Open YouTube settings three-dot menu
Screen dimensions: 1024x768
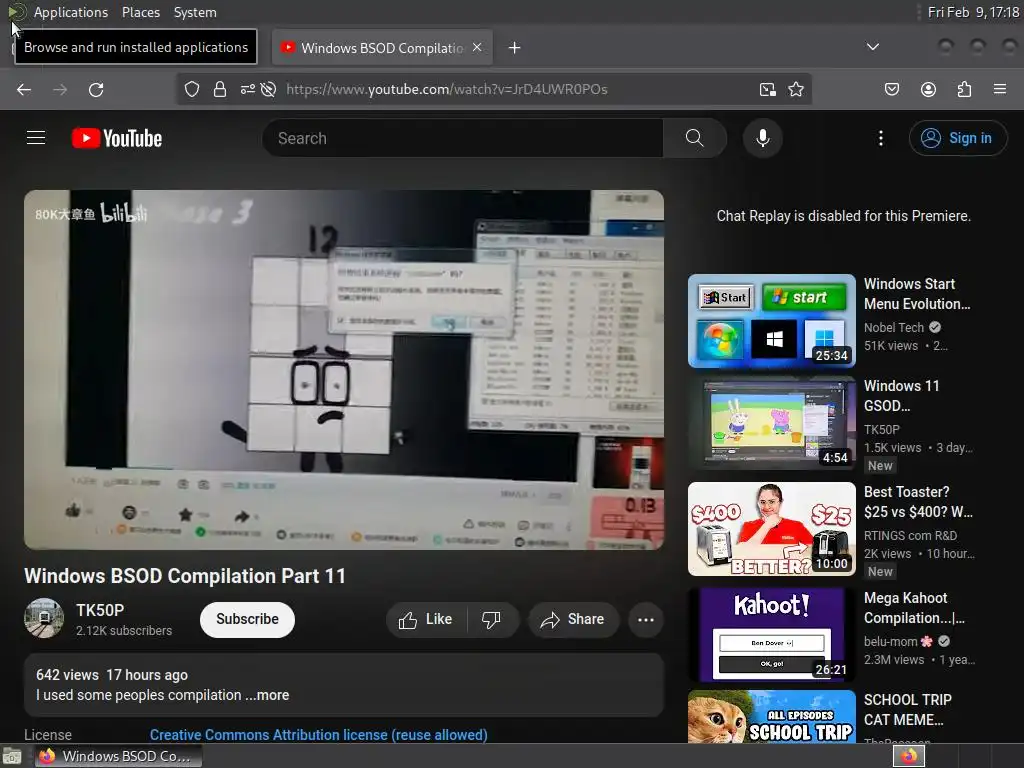[x=881, y=138]
